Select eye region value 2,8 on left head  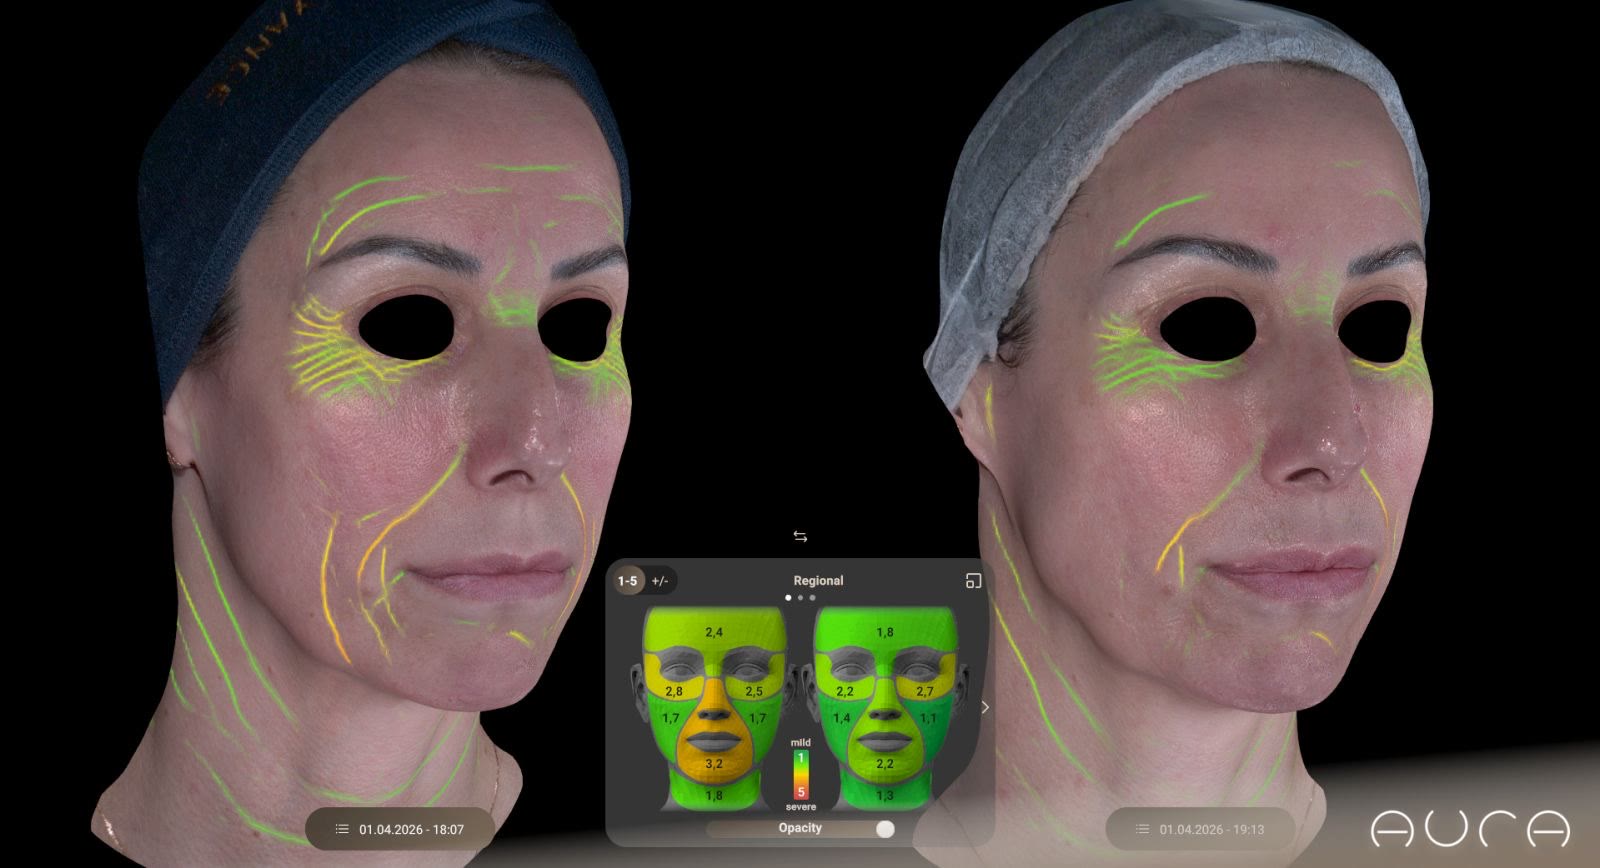(x=674, y=691)
